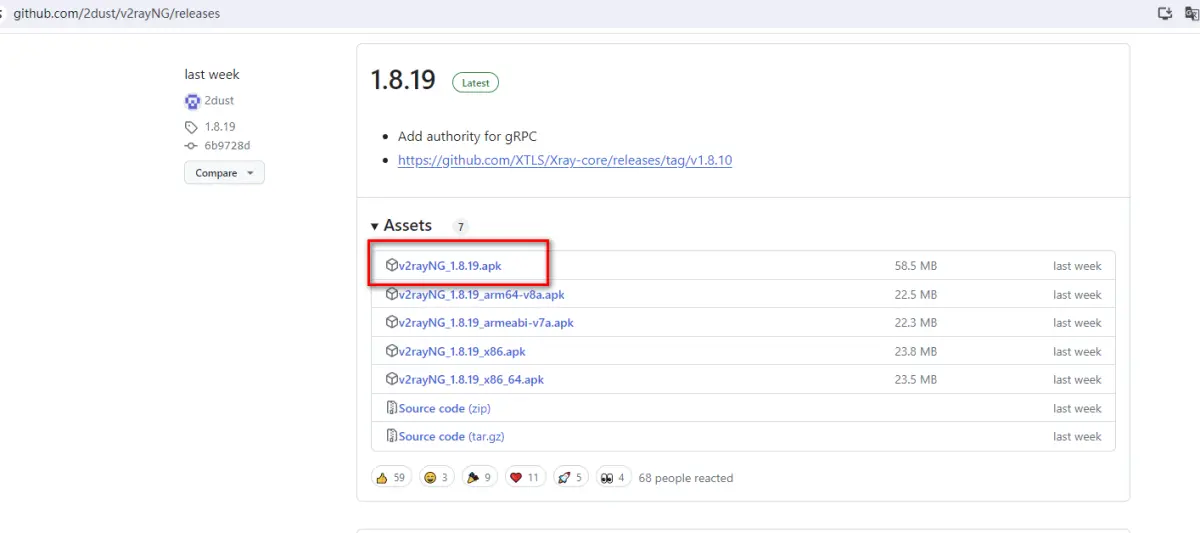Screen dimensions: 1200x533
Task: Click the commit icon next to 6b9728d
Action: [191, 146]
